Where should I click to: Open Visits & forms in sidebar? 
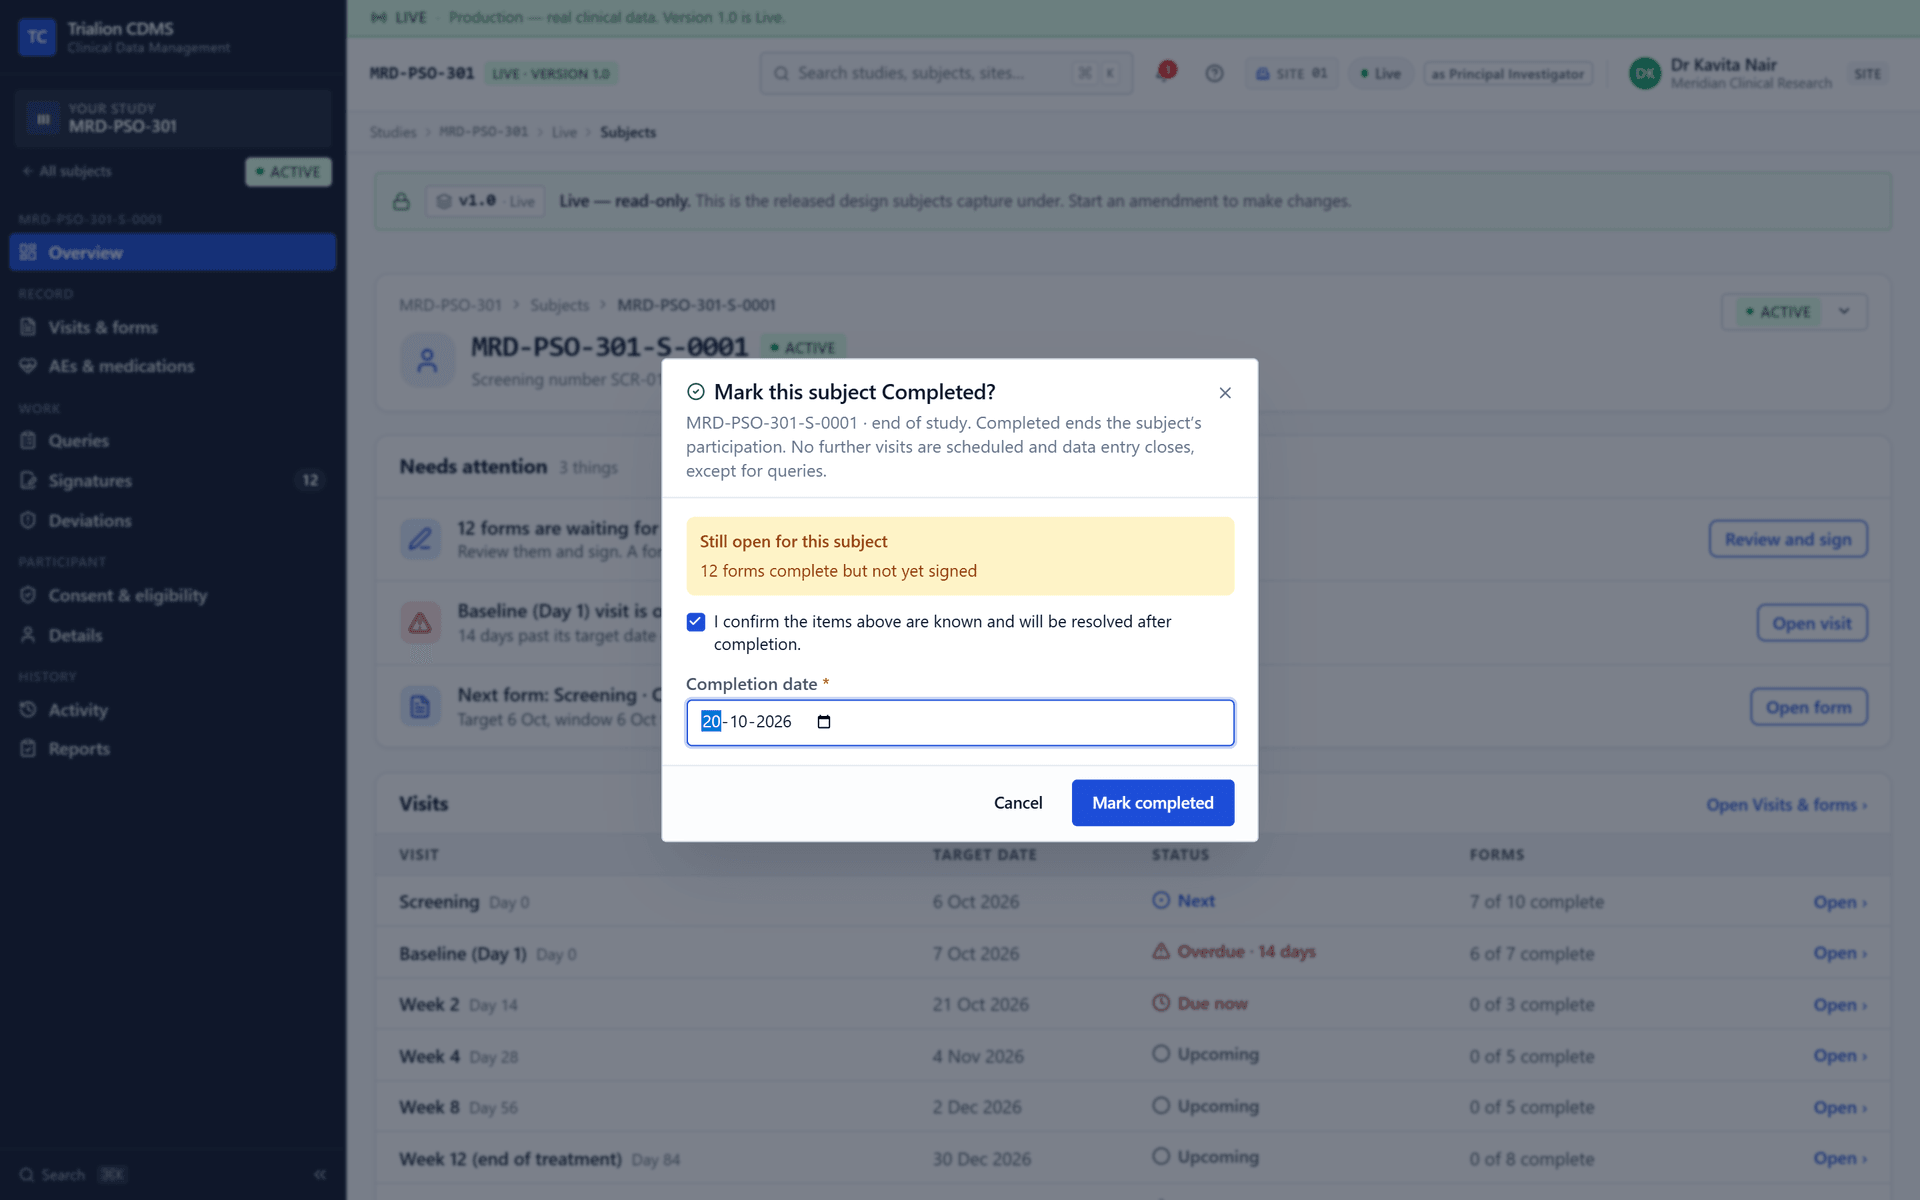click(172, 327)
